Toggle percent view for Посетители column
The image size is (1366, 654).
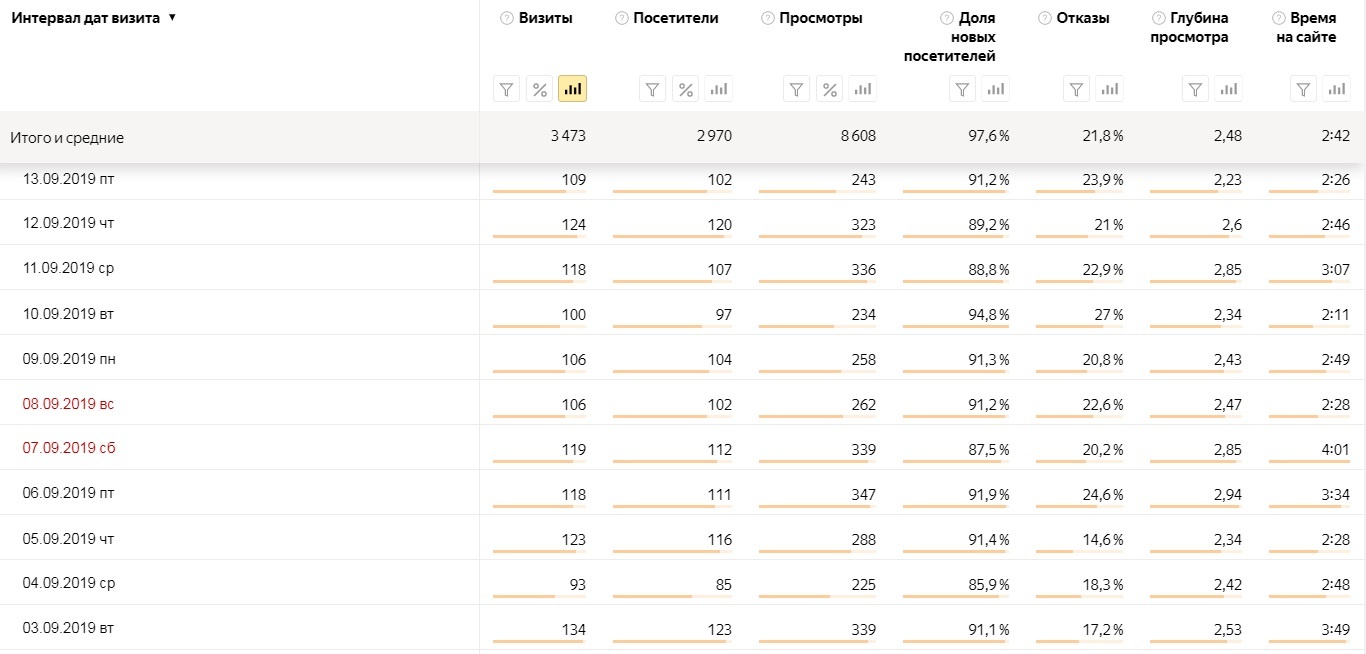click(x=686, y=89)
